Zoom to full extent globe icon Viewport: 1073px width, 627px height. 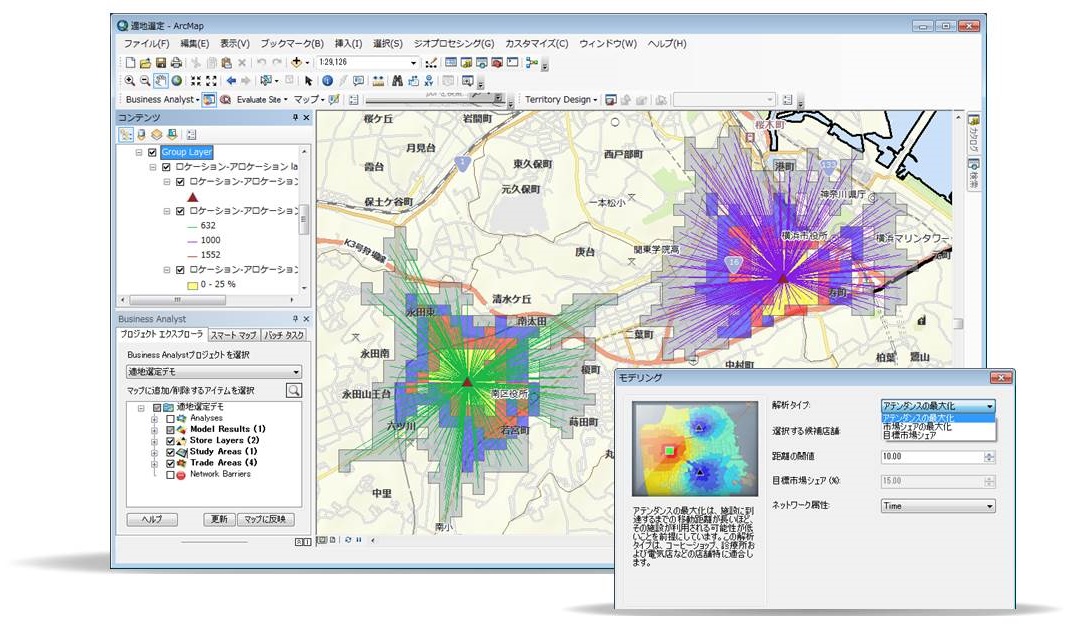[177, 81]
